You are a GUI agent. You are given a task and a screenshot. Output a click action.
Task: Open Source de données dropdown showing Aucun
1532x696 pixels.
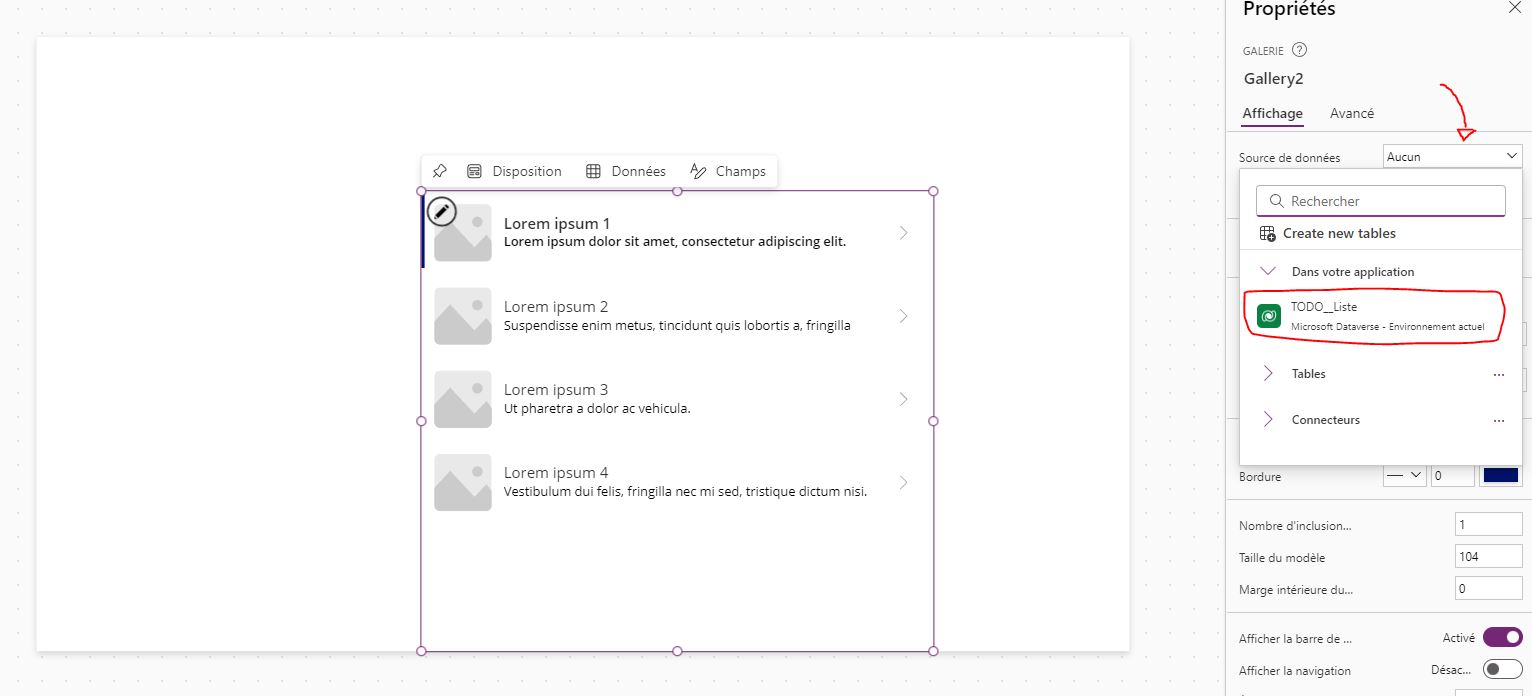pyautogui.click(x=1453, y=156)
